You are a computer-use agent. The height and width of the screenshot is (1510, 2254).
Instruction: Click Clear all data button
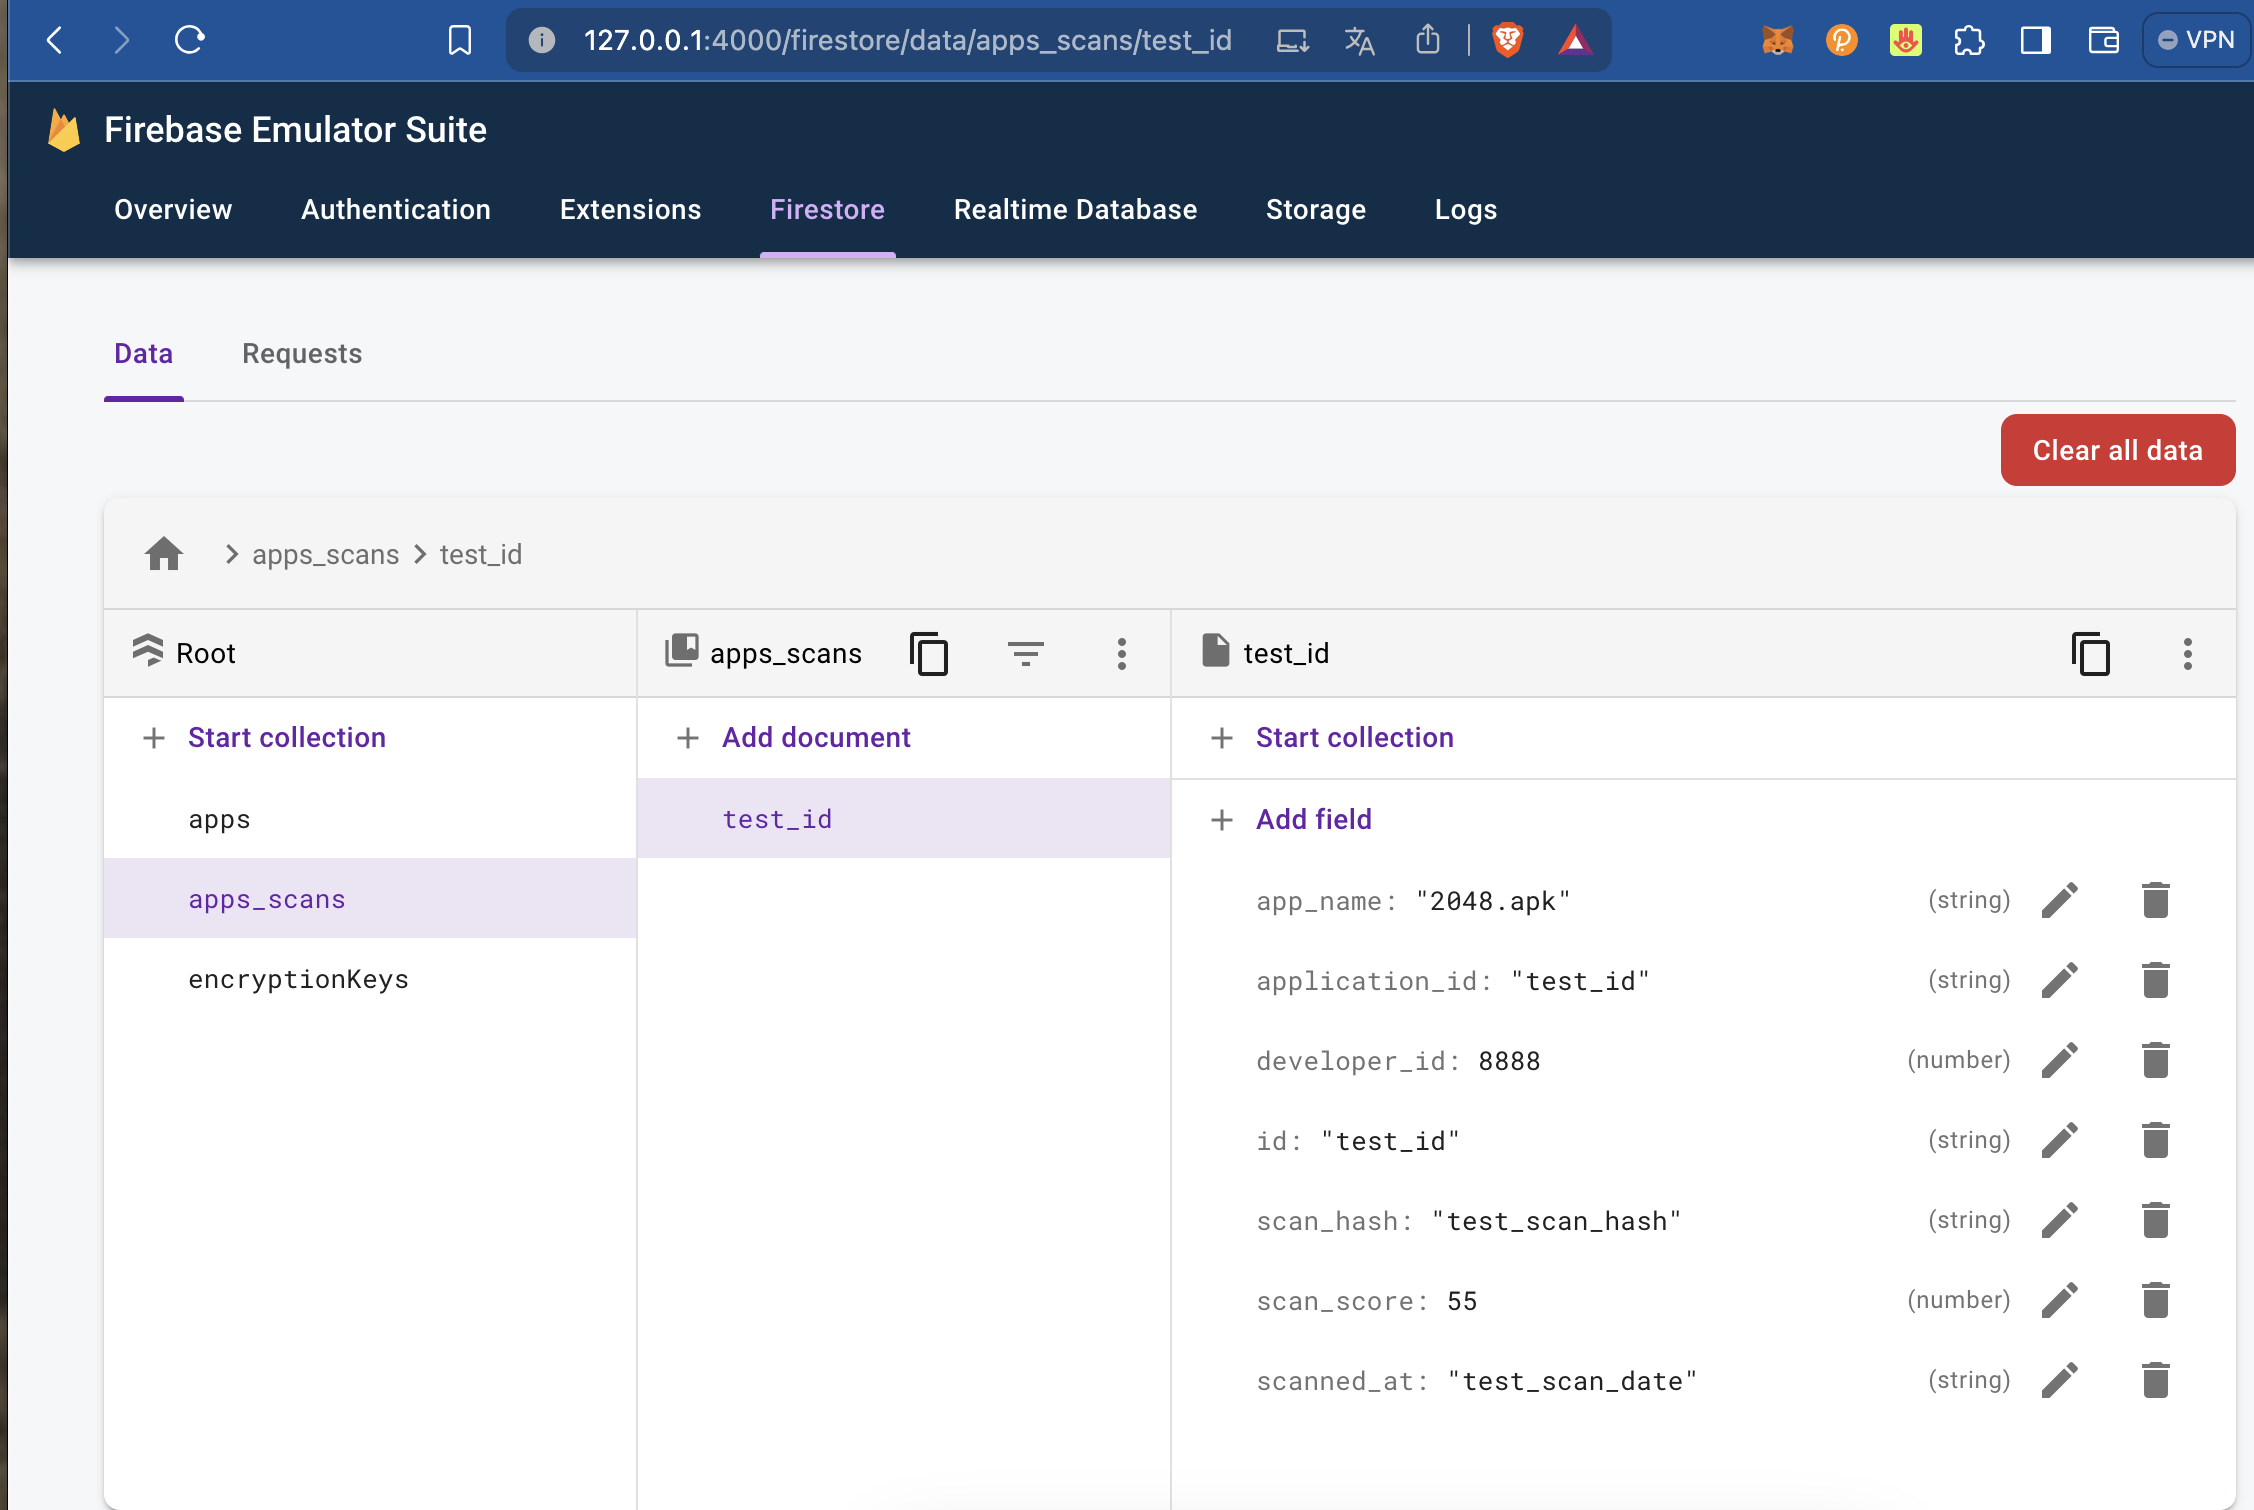(2118, 450)
